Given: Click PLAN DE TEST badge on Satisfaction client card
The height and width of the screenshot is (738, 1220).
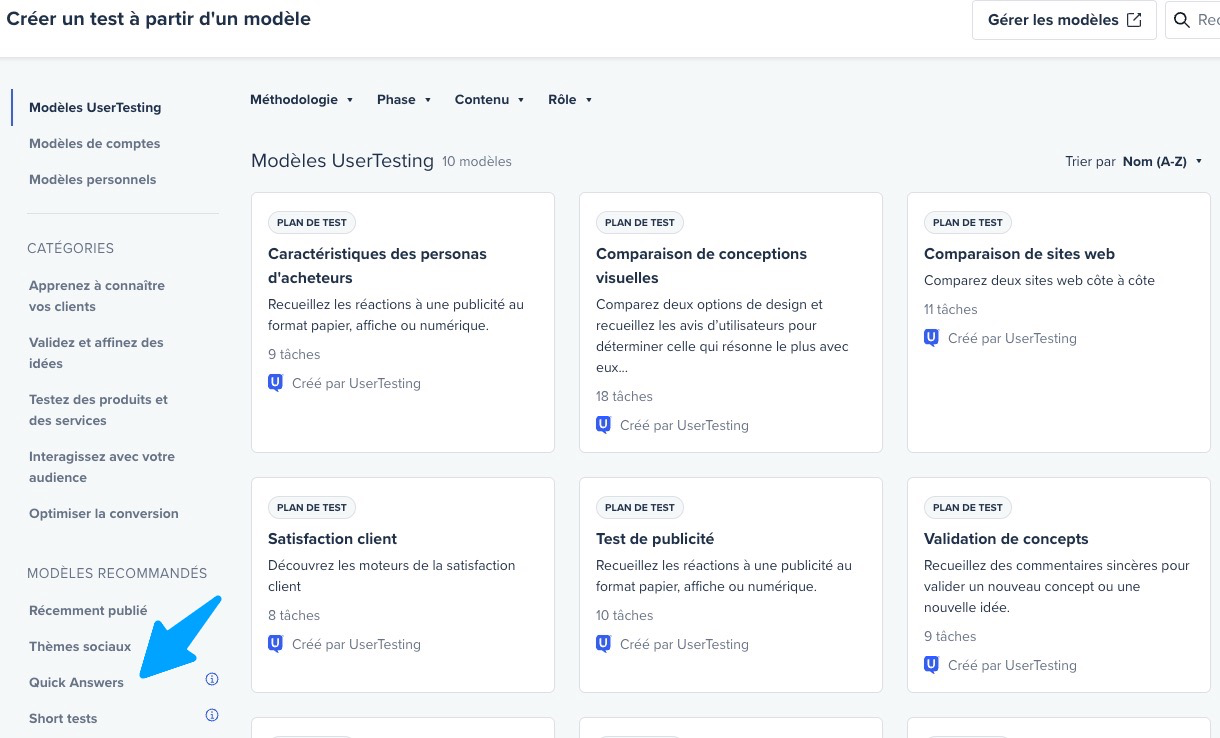Looking at the screenshot, I should [x=312, y=508].
